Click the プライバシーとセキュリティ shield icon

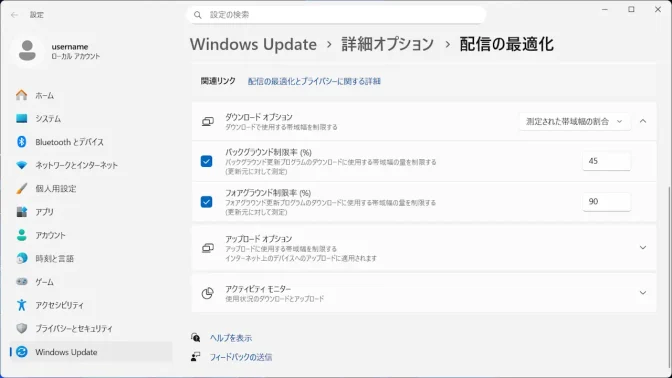21,328
